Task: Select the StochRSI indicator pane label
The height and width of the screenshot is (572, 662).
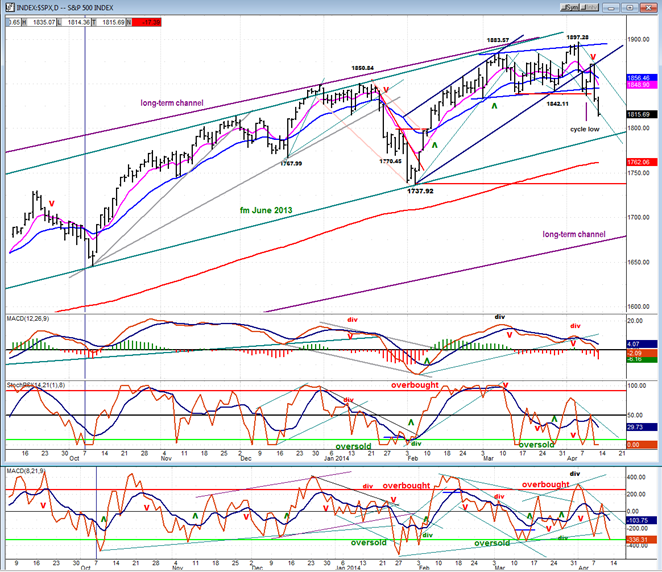Action: pos(36,385)
